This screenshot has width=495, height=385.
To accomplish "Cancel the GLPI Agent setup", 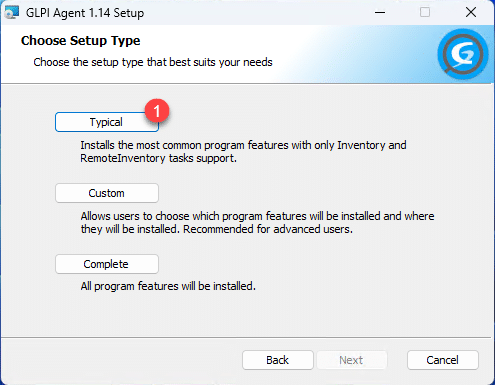I will pyautogui.click(x=443, y=360).
